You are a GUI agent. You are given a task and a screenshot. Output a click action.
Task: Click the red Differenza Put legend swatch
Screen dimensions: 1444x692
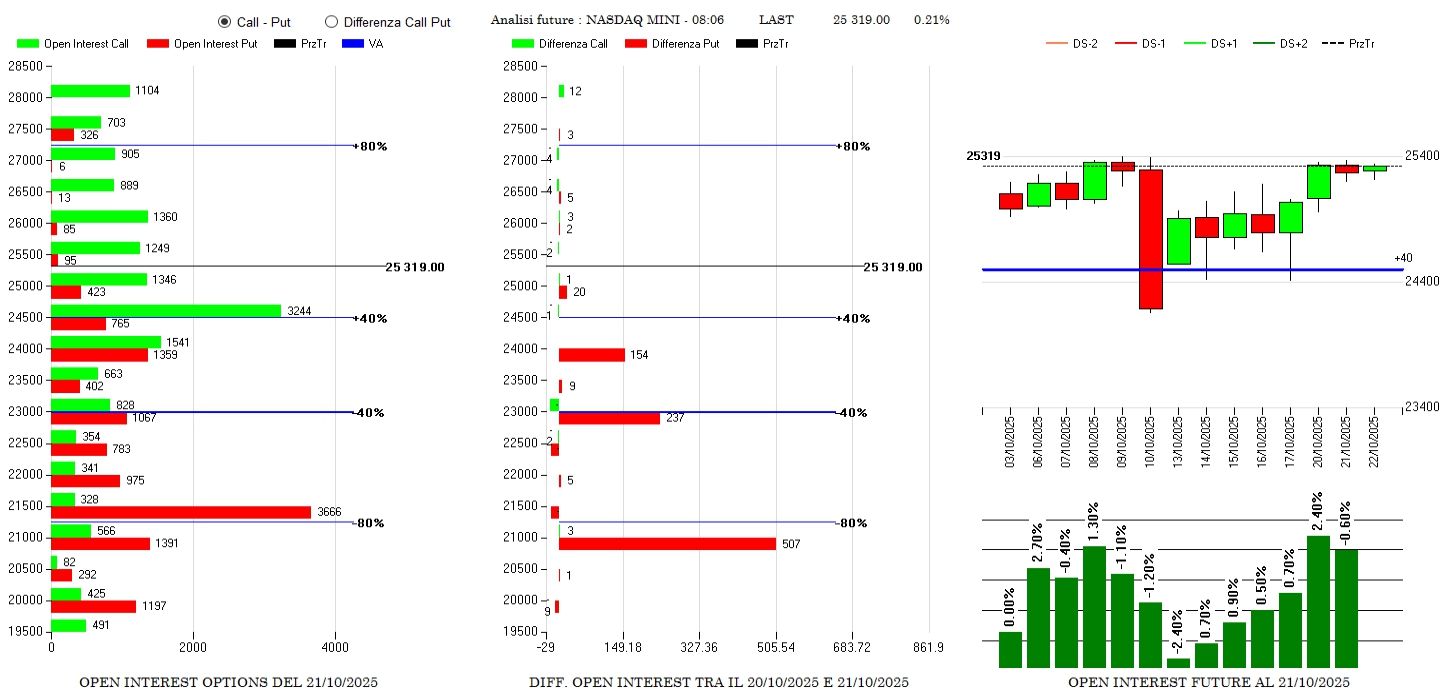pyautogui.click(x=635, y=44)
